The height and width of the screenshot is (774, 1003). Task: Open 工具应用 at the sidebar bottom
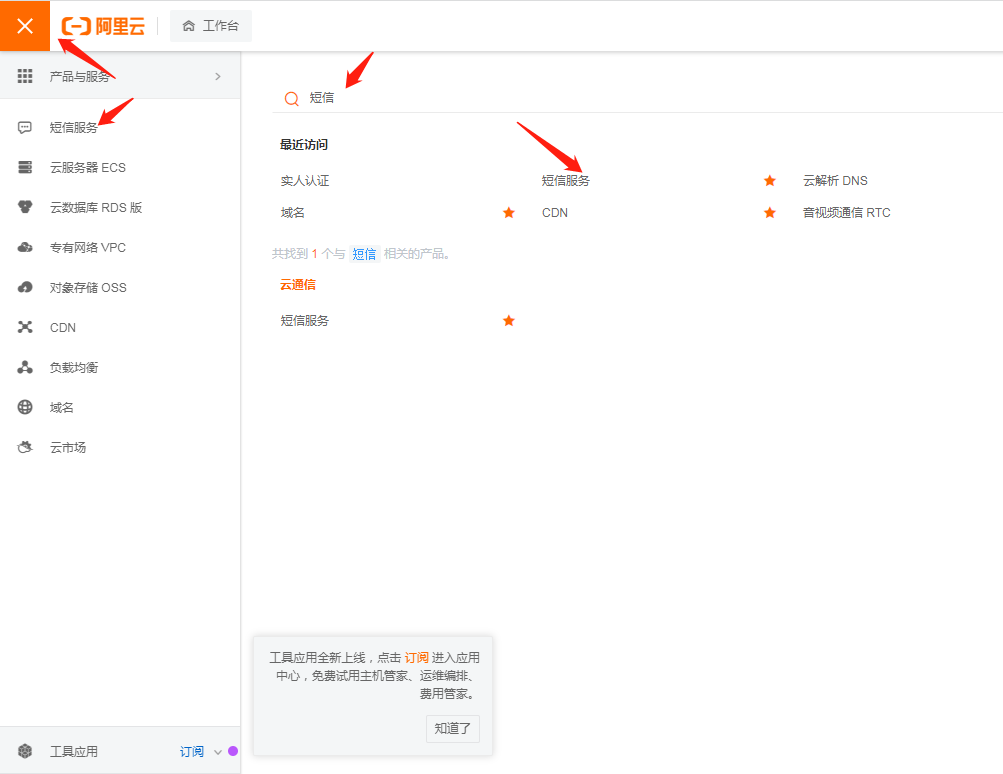[x=74, y=751]
